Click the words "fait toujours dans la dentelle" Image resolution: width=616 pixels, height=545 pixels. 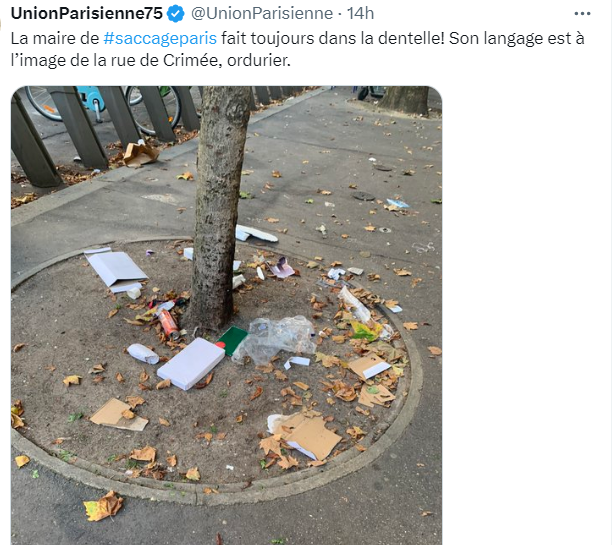pyautogui.click(x=327, y=39)
